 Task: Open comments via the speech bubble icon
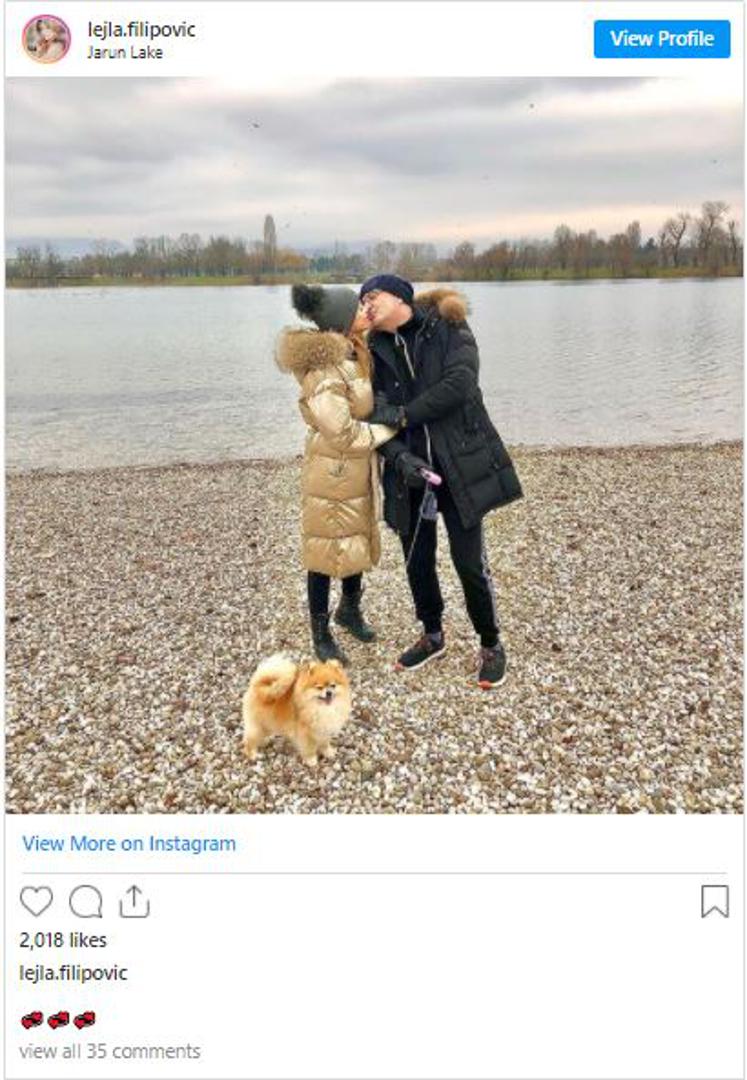pos(85,901)
